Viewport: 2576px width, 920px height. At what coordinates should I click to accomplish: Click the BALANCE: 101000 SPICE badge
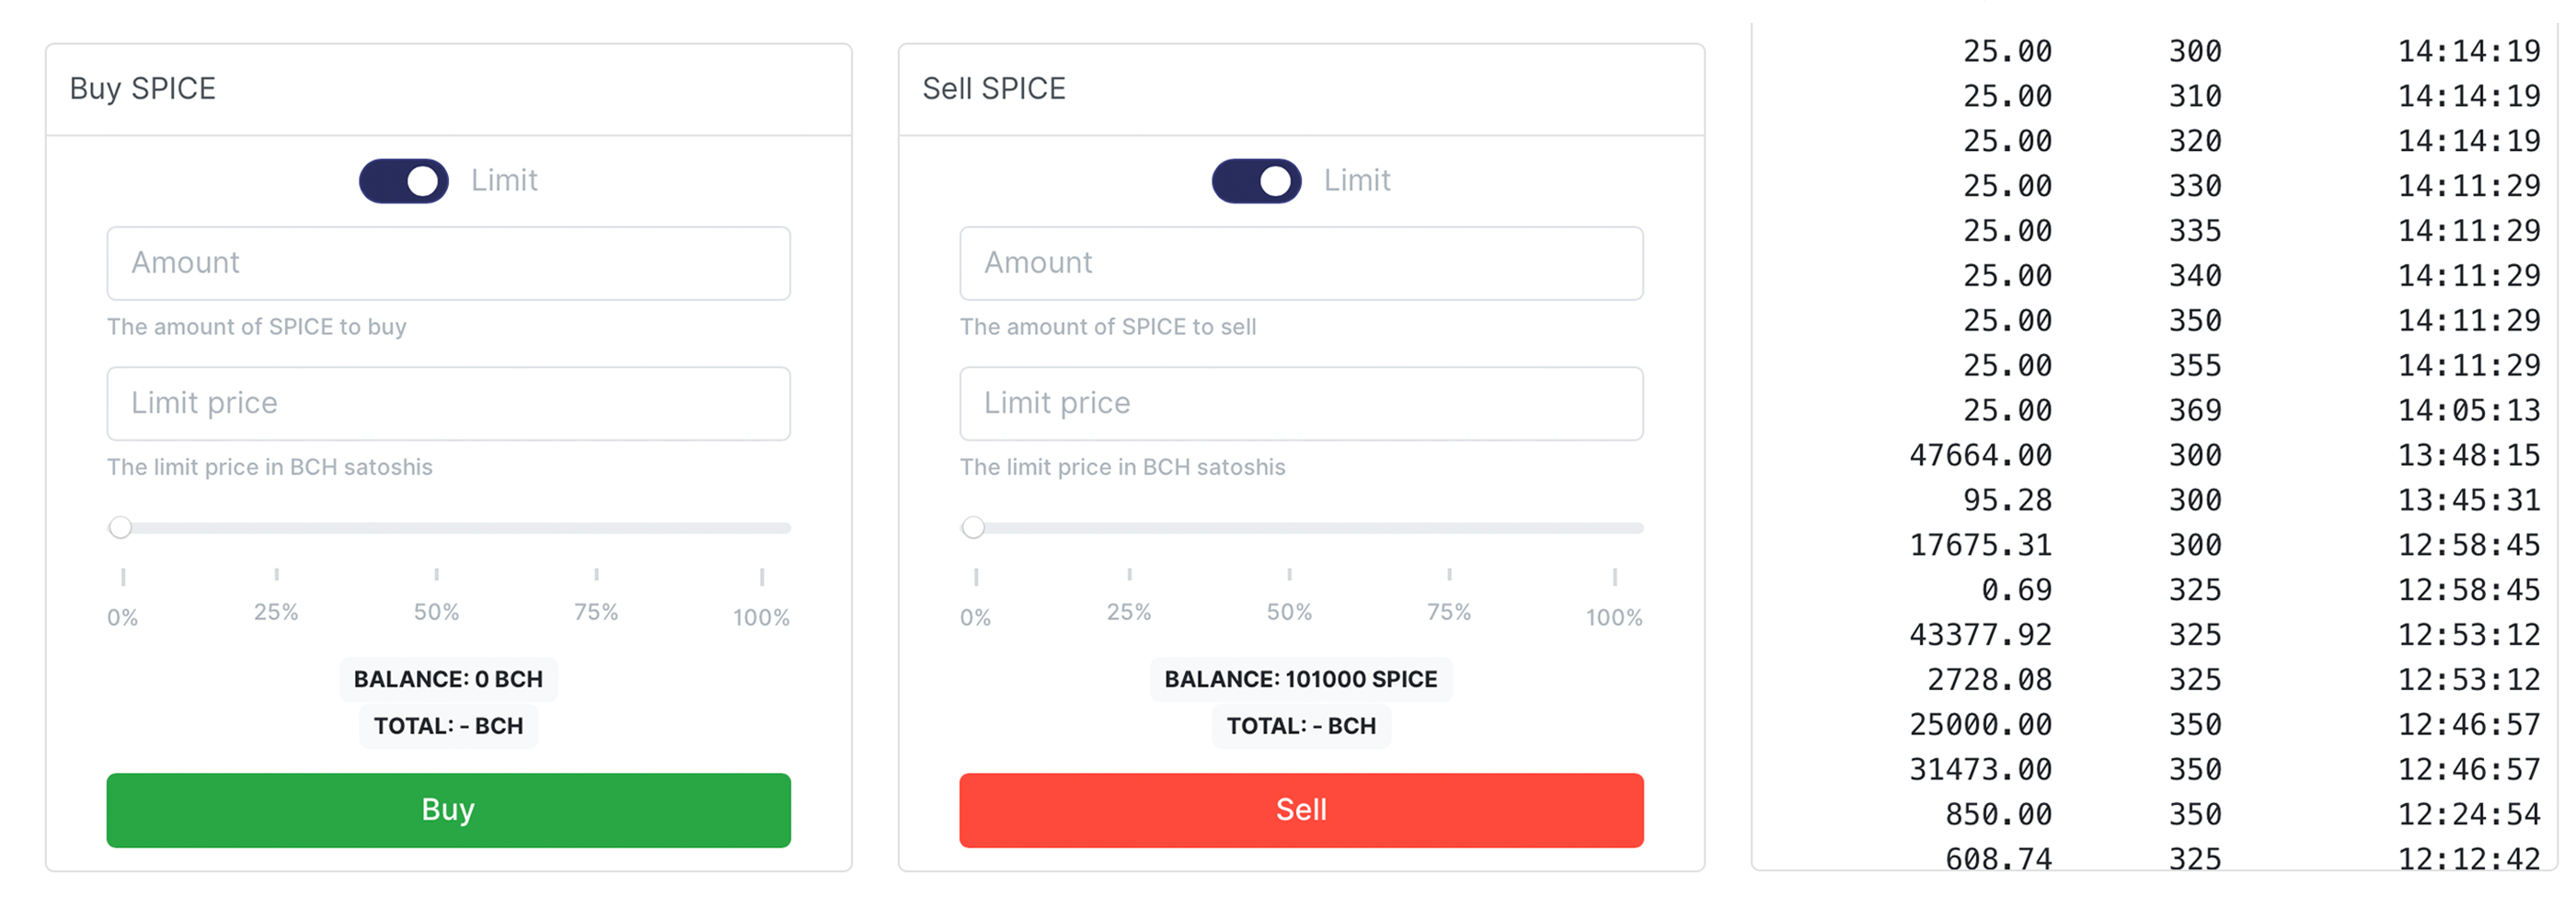[1300, 679]
